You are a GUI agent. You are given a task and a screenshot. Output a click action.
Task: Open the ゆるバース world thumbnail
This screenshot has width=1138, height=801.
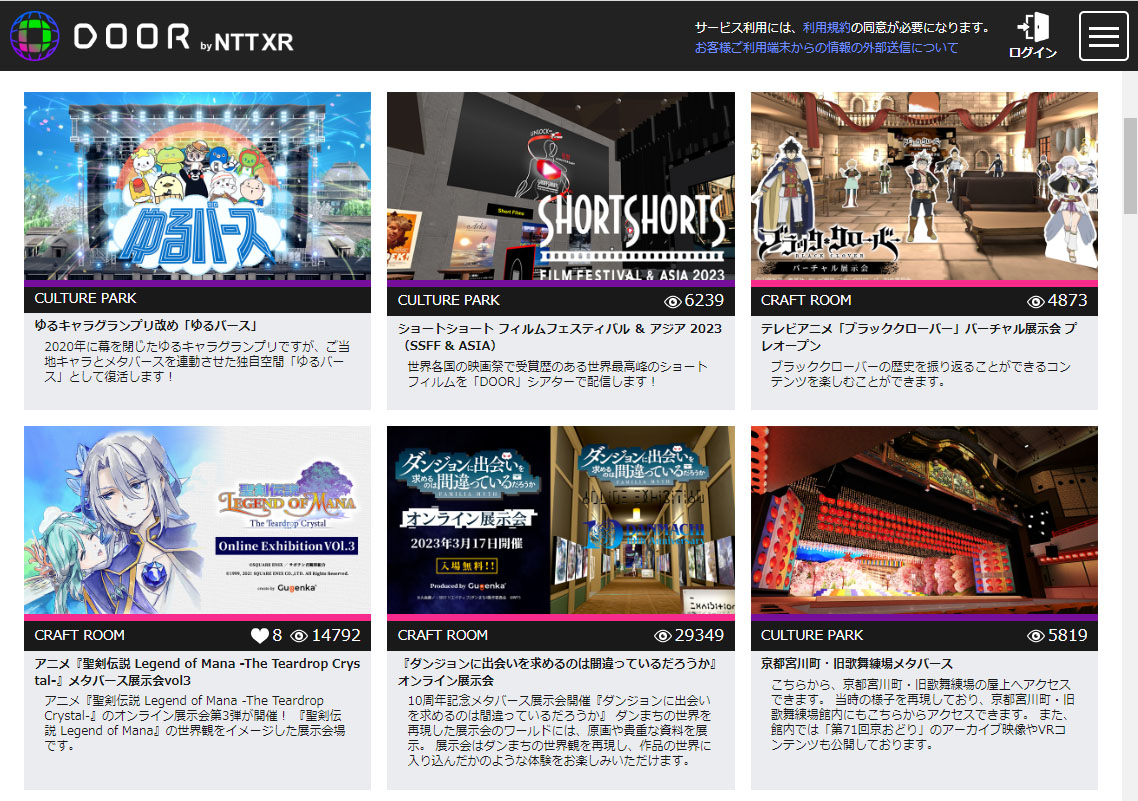(197, 187)
